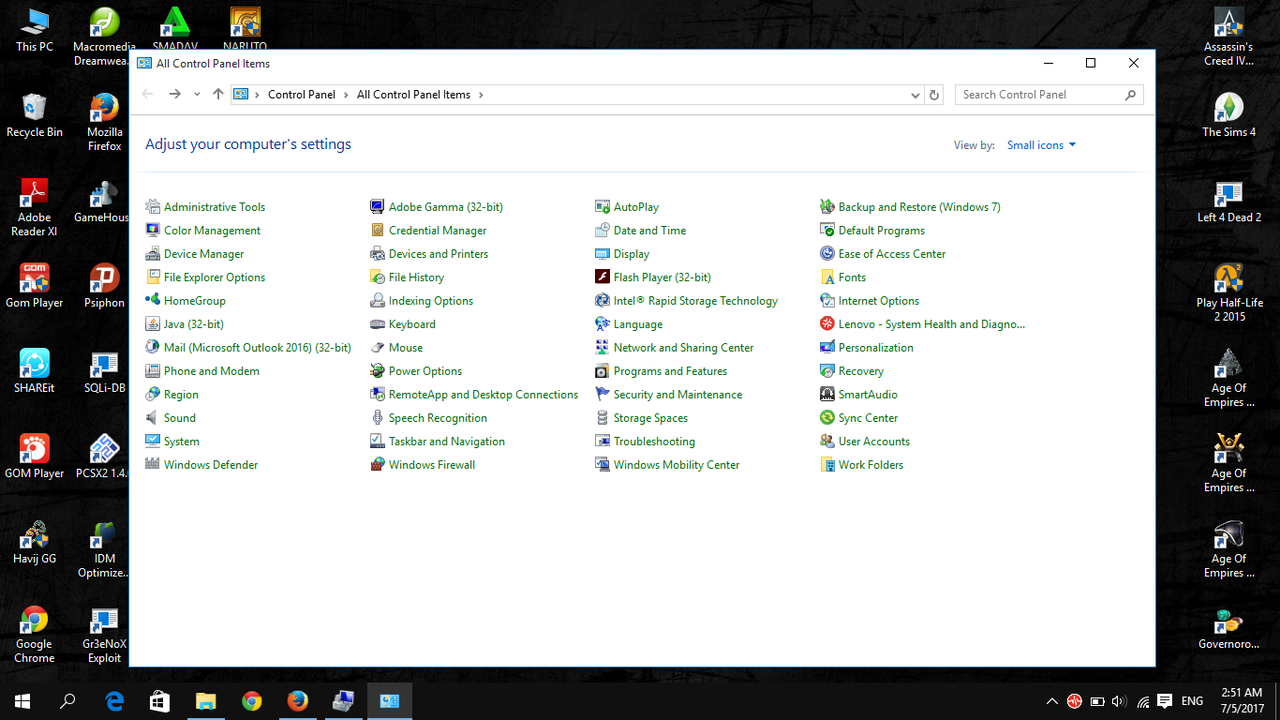Expand the recent locations arrow beside Forward
Screen dimensions: 1280x720
click(197, 95)
